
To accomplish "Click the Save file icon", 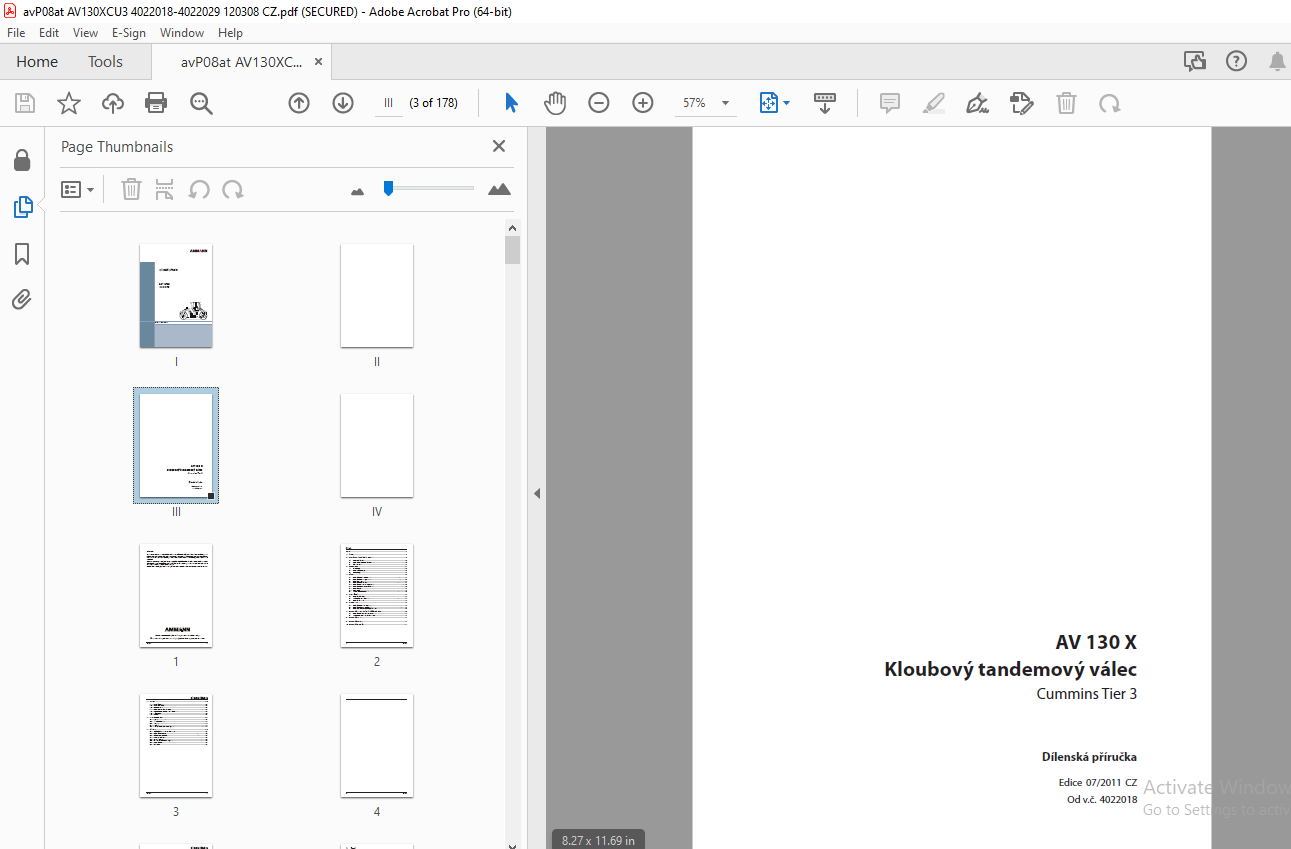I will tap(25, 103).
